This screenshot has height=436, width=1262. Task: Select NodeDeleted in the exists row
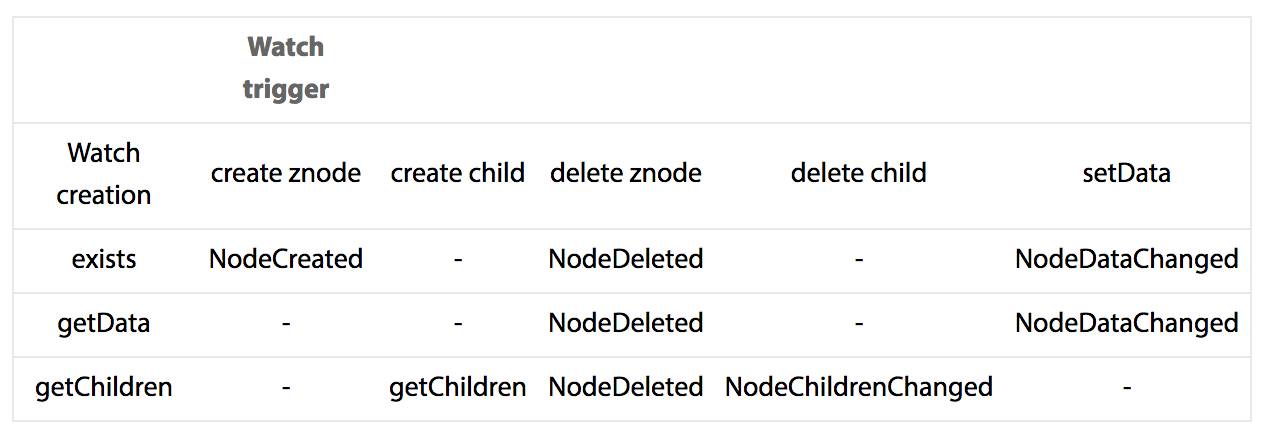625,259
